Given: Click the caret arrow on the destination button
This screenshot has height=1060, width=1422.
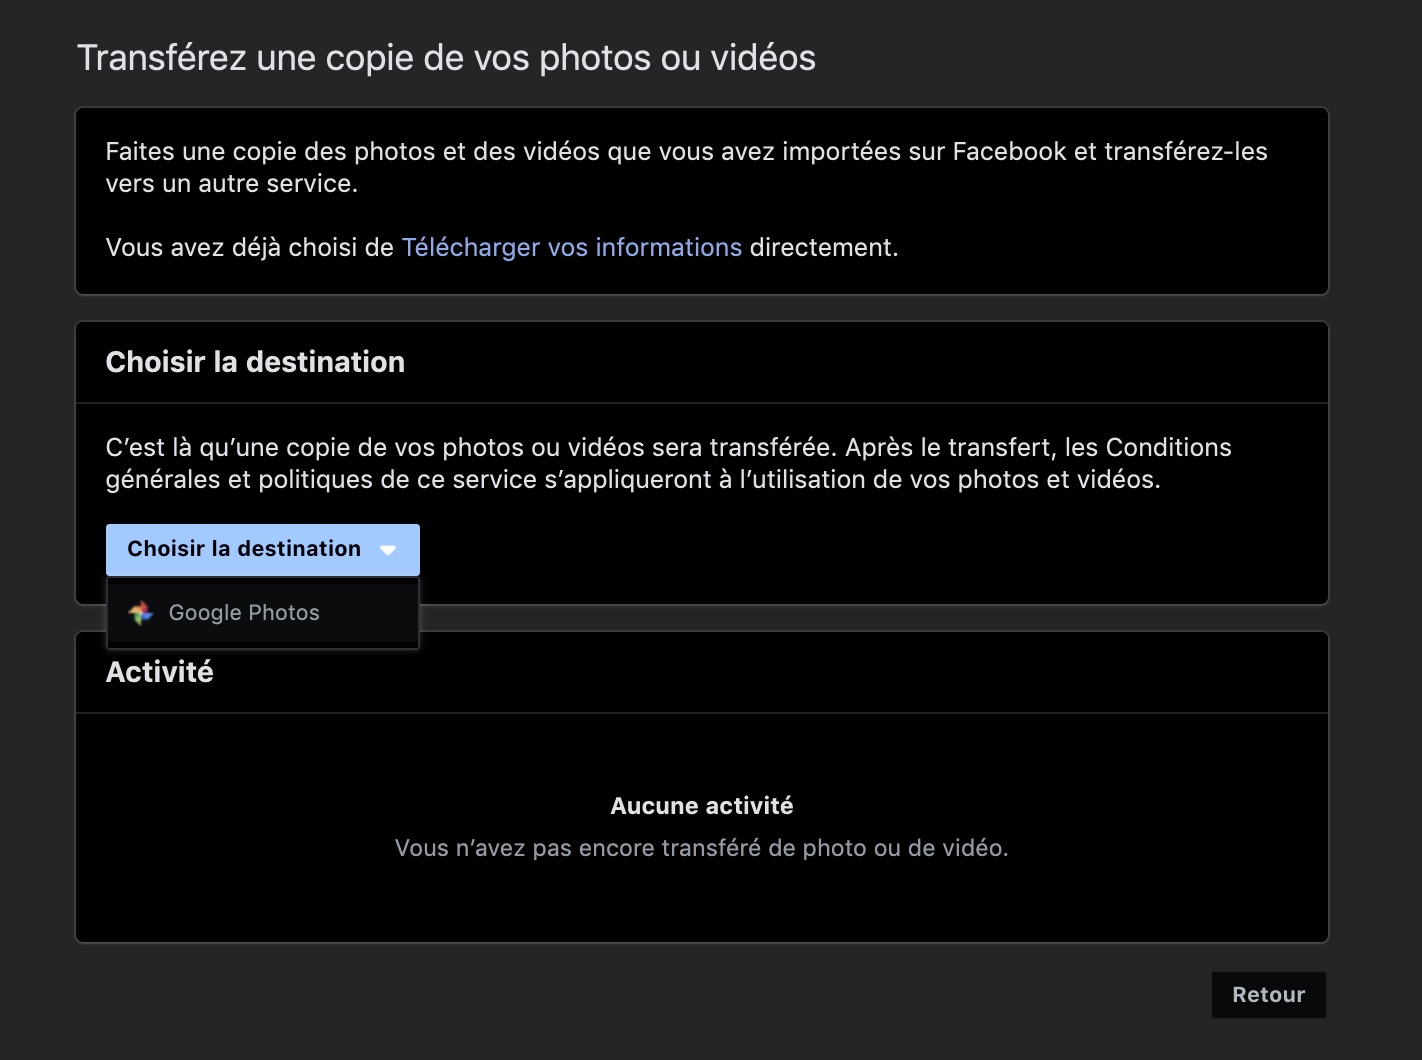Looking at the screenshot, I should click(388, 549).
